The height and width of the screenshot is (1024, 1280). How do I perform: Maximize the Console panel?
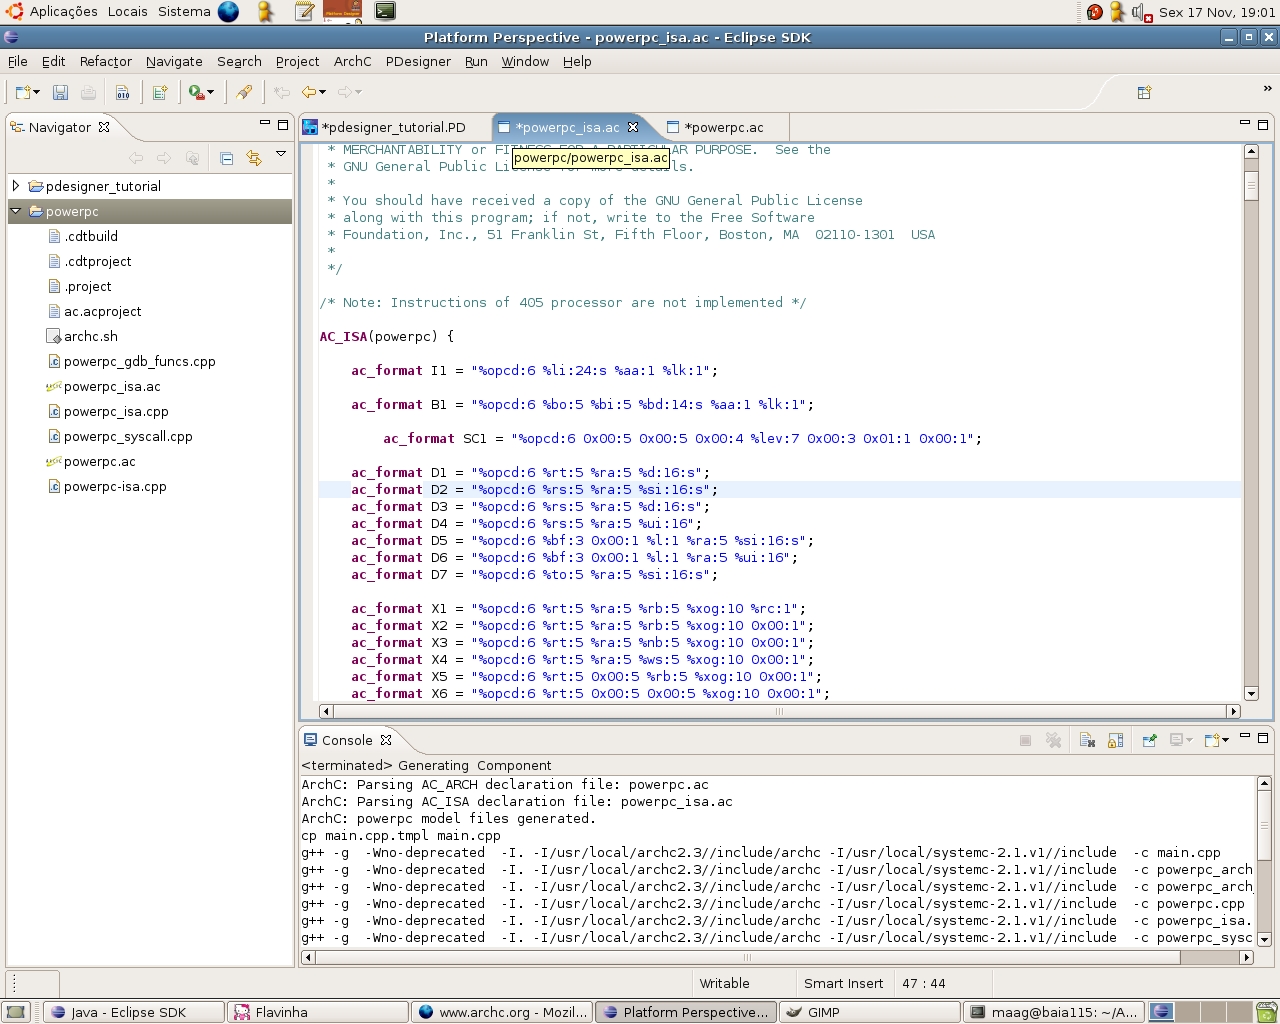coord(1263,738)
